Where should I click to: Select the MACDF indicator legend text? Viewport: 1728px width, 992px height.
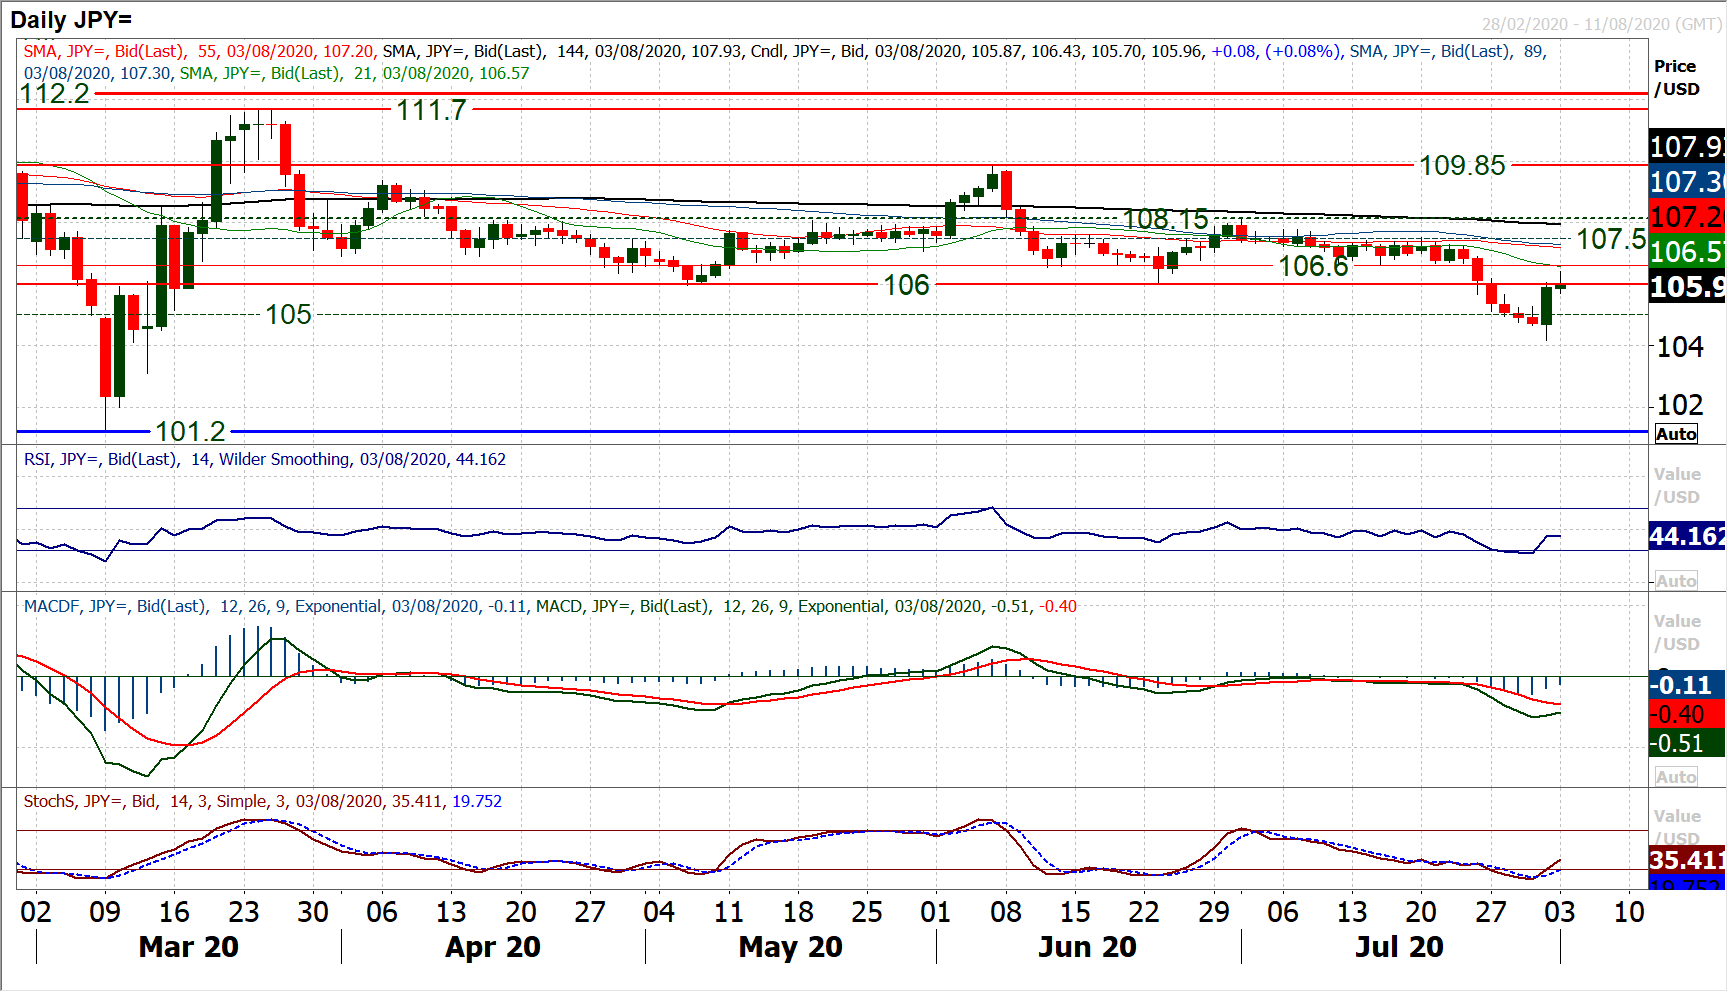coord(550,607)
